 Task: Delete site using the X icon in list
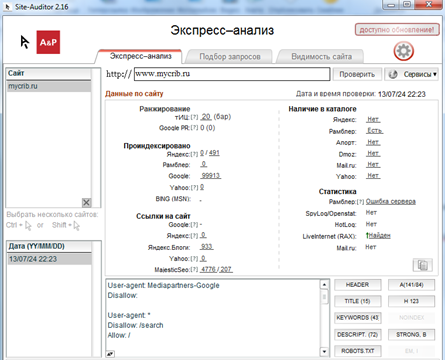[86, 202]
